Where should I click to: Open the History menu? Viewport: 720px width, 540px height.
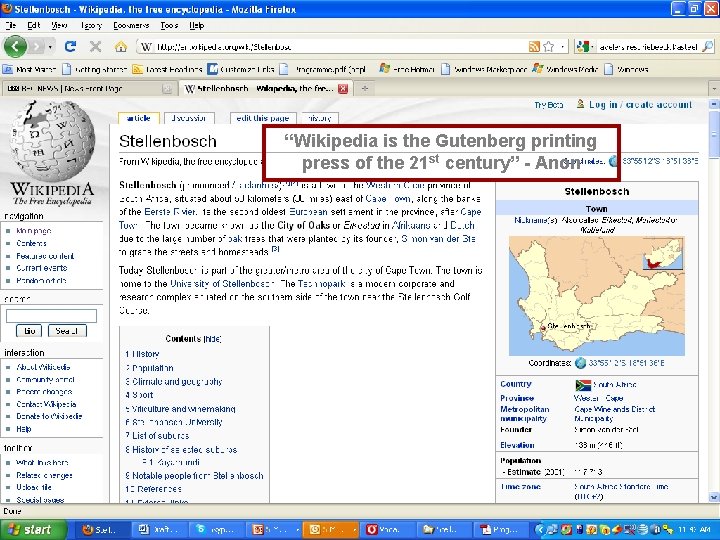(x=91, y=25)
